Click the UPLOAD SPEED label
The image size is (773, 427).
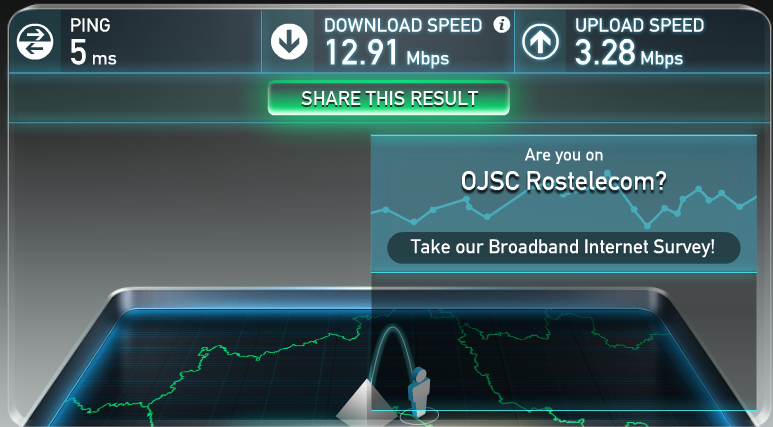(x=639, y=25)
